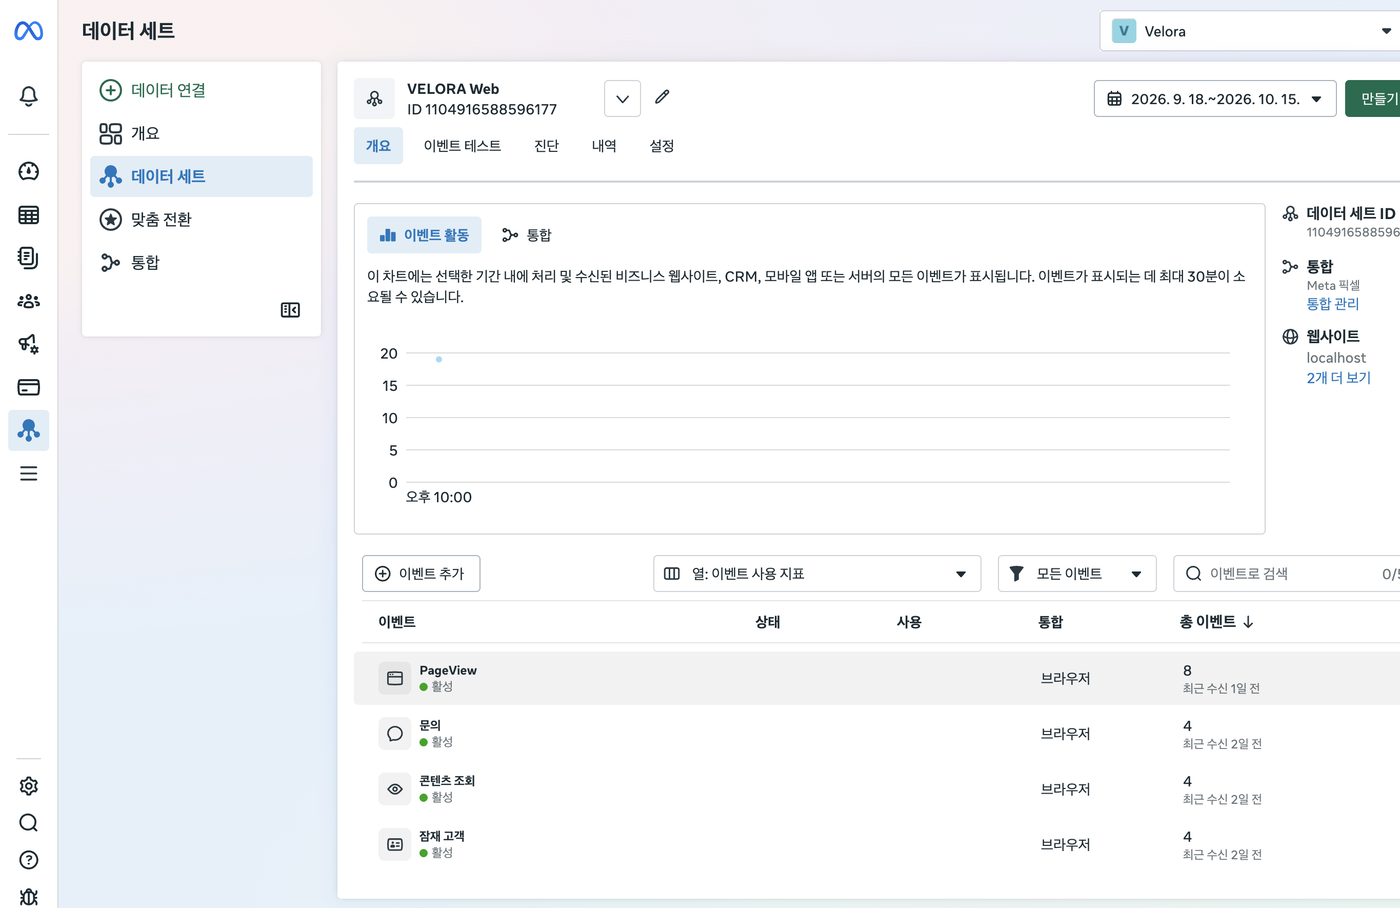The height and width of the screenshot is (908, 1400).
Task: Open the 모든 이벤트 filter dropdown
Action: 1077,574
